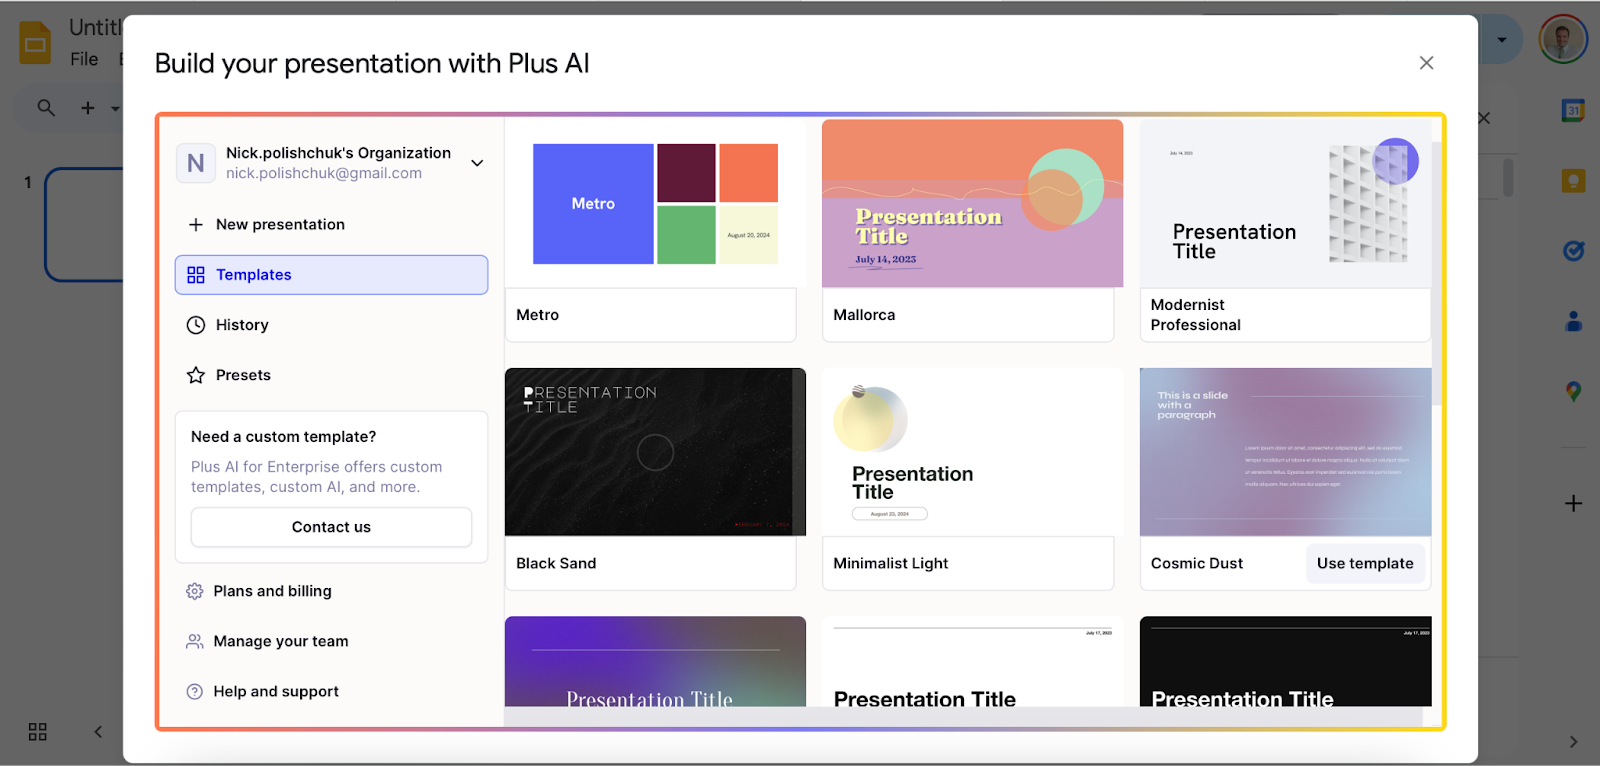
Task: Select the Mallorca template thumbnail
Action: [972, 204]
